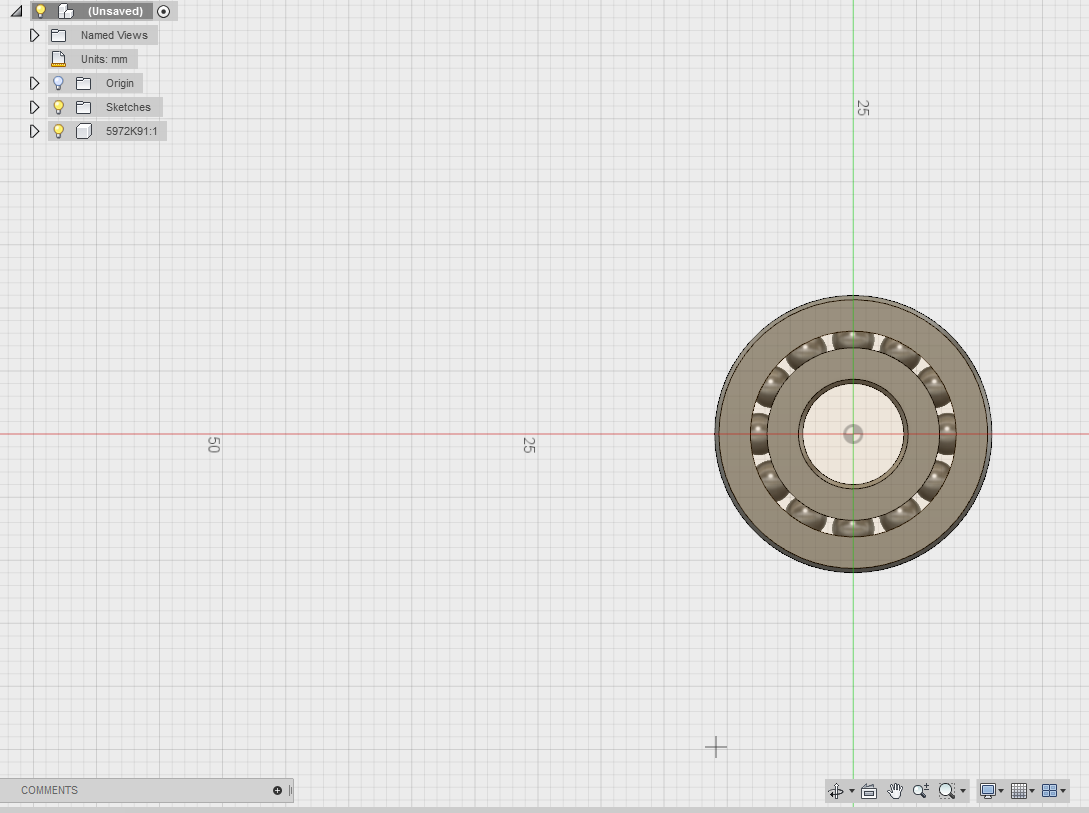Viewport: 1089px width, 813px height.
Task: Click the Comments panel divider grip
Action: (x=290, y=790)
